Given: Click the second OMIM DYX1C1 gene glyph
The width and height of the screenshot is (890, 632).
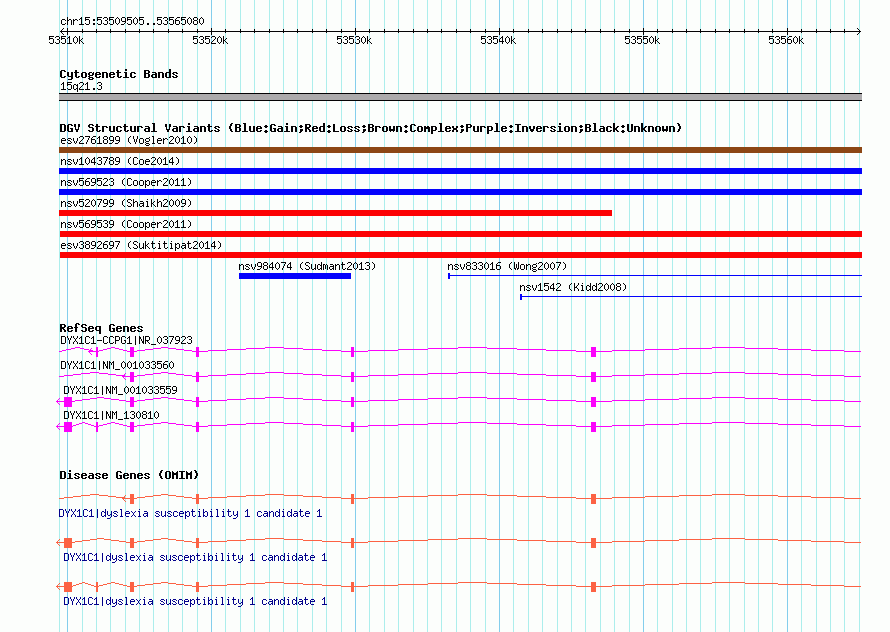Looking at the screenshot, I should click(459, 542).
